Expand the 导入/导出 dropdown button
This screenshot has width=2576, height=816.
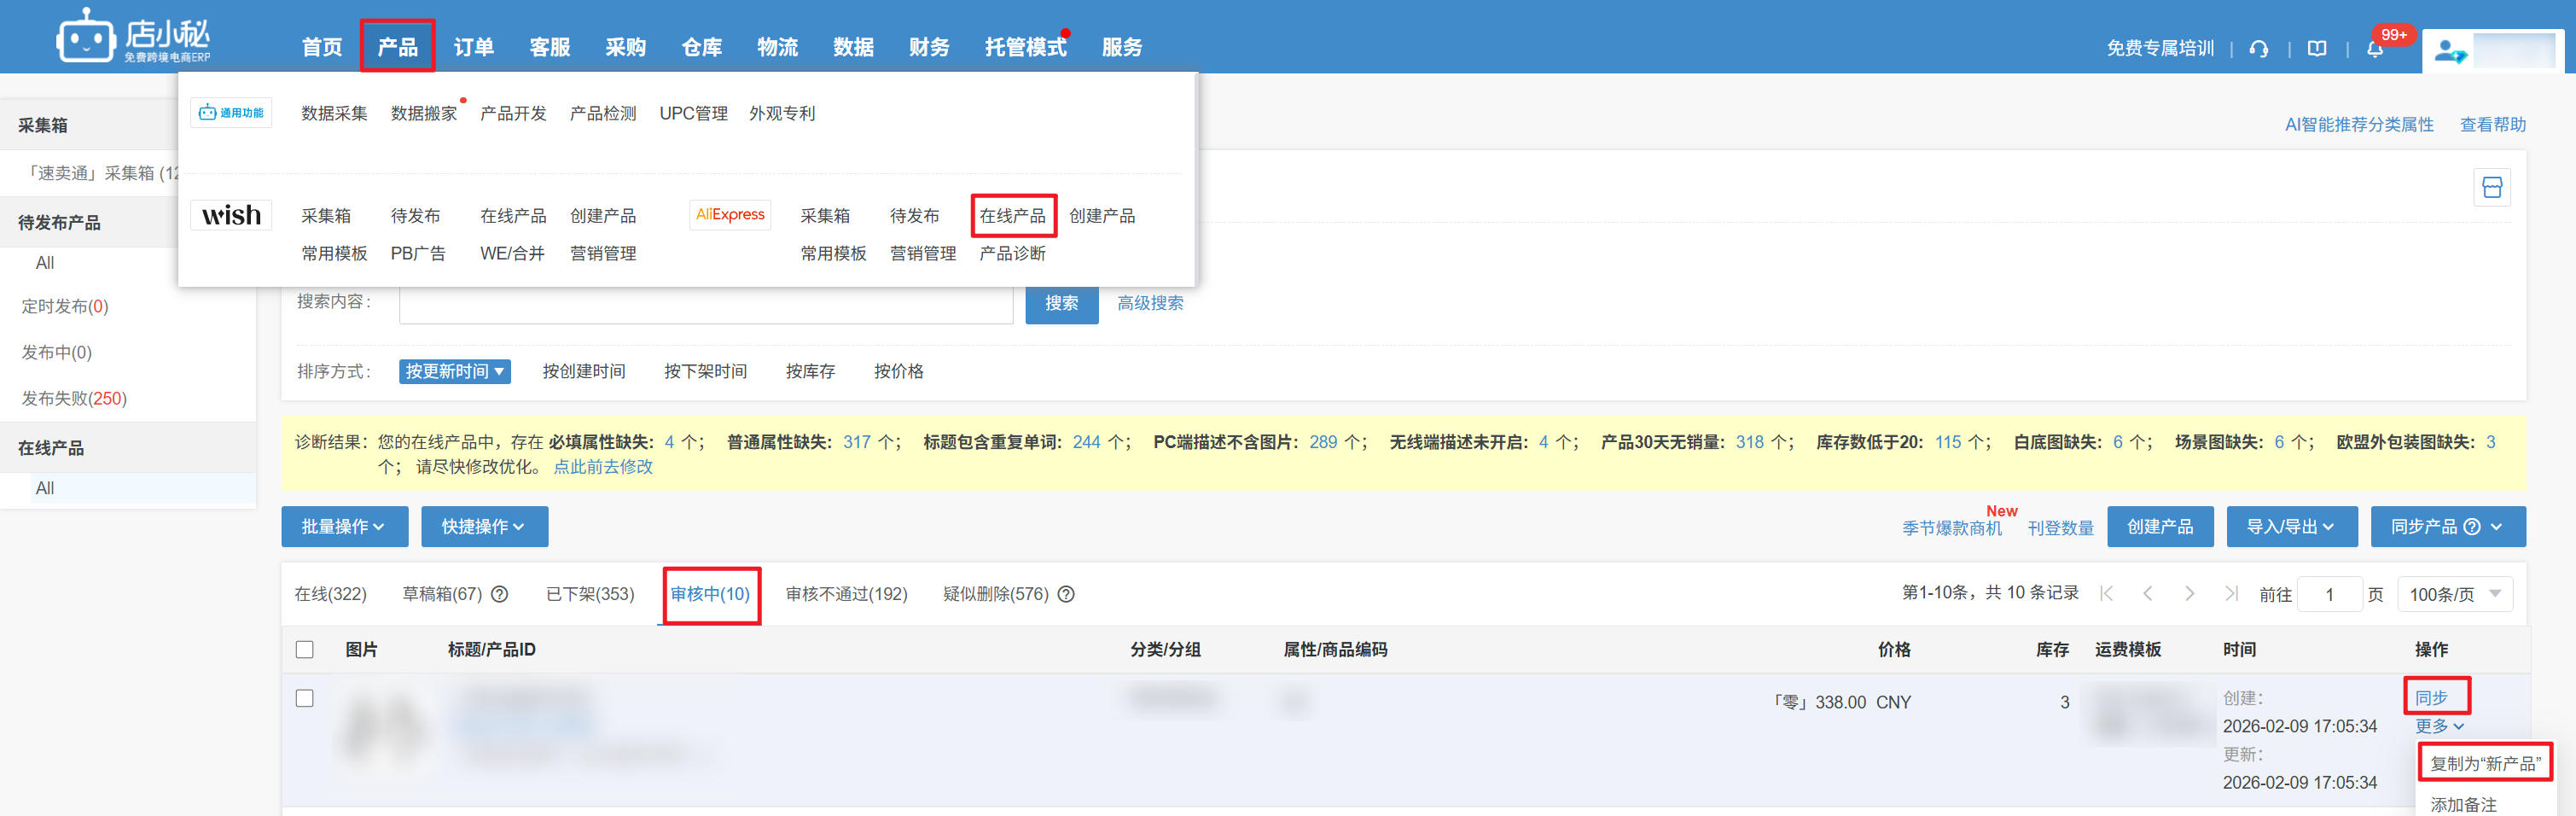coord(2290,527)
